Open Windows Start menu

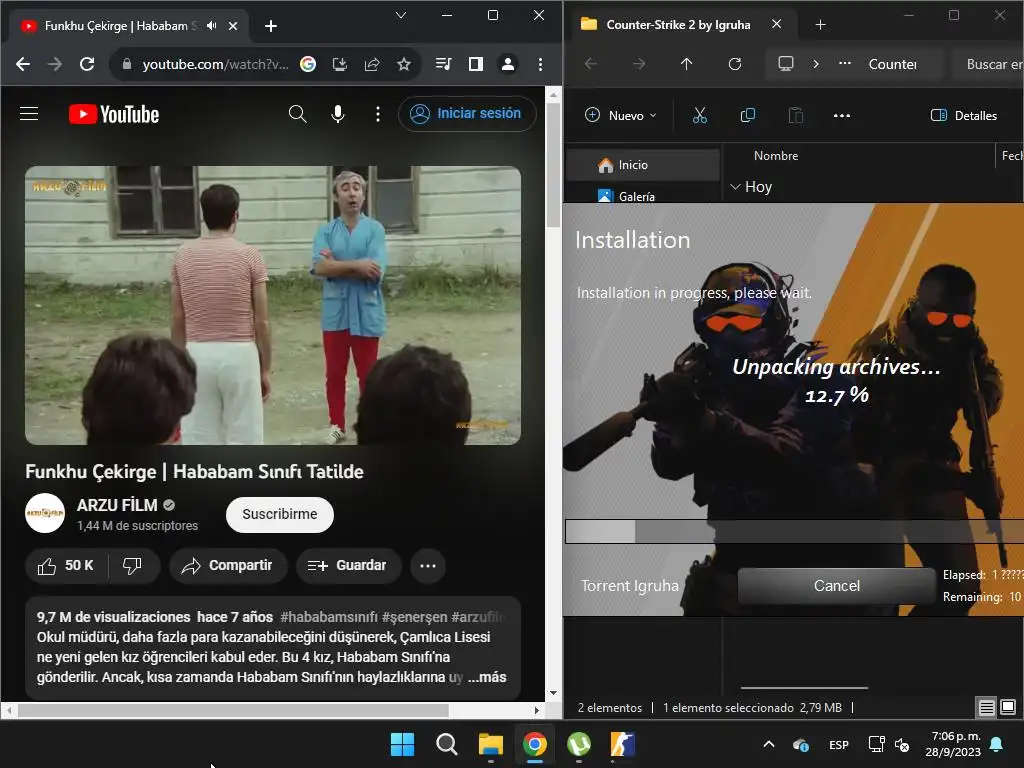coord(402,744)
